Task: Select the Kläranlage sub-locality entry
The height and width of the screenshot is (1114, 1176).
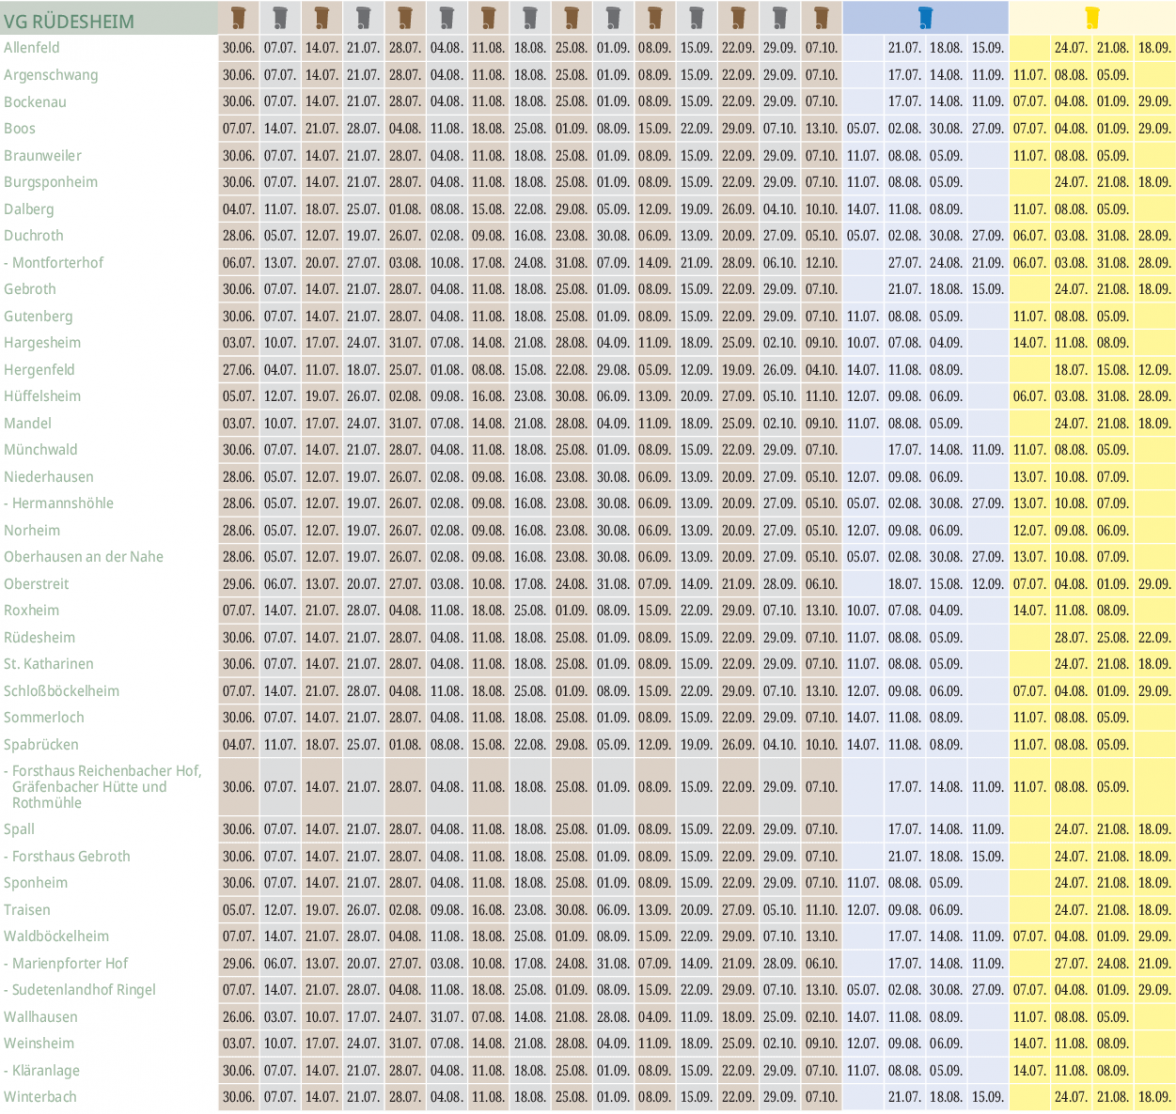Action: (x=41, y=1071)
